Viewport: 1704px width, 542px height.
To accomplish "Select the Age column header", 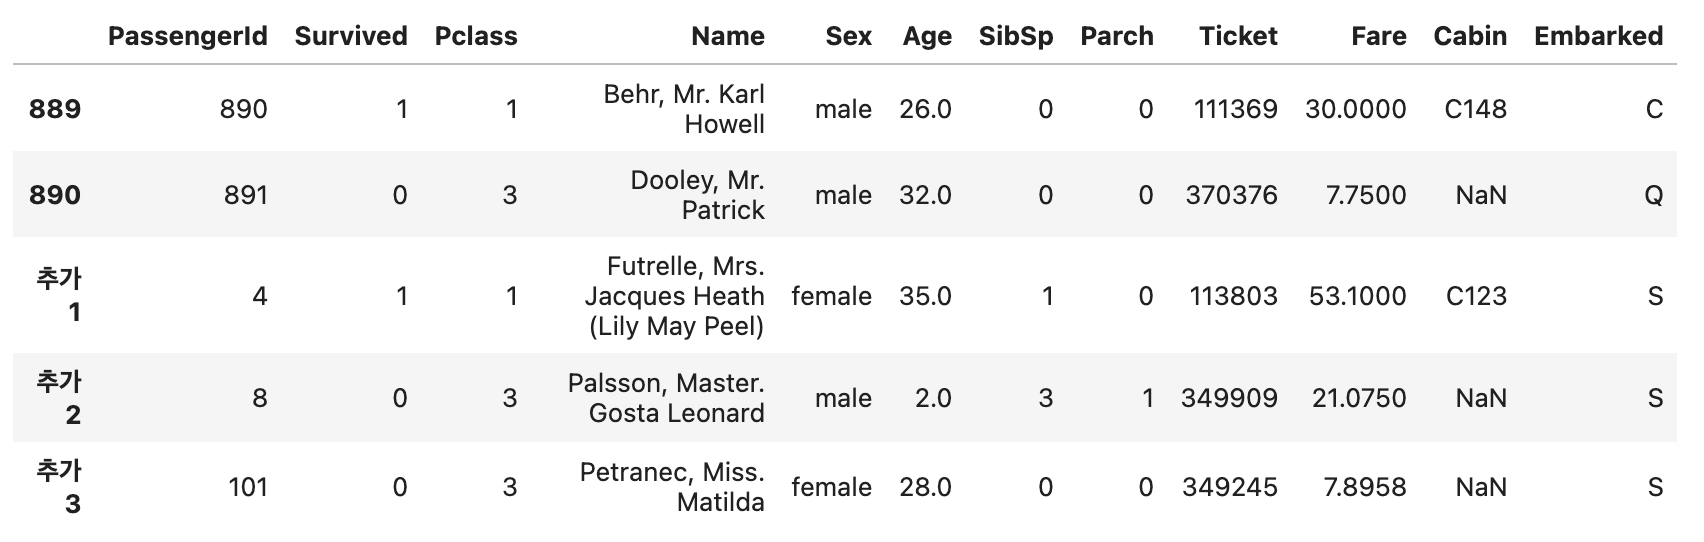I will [x=927, y=37].
